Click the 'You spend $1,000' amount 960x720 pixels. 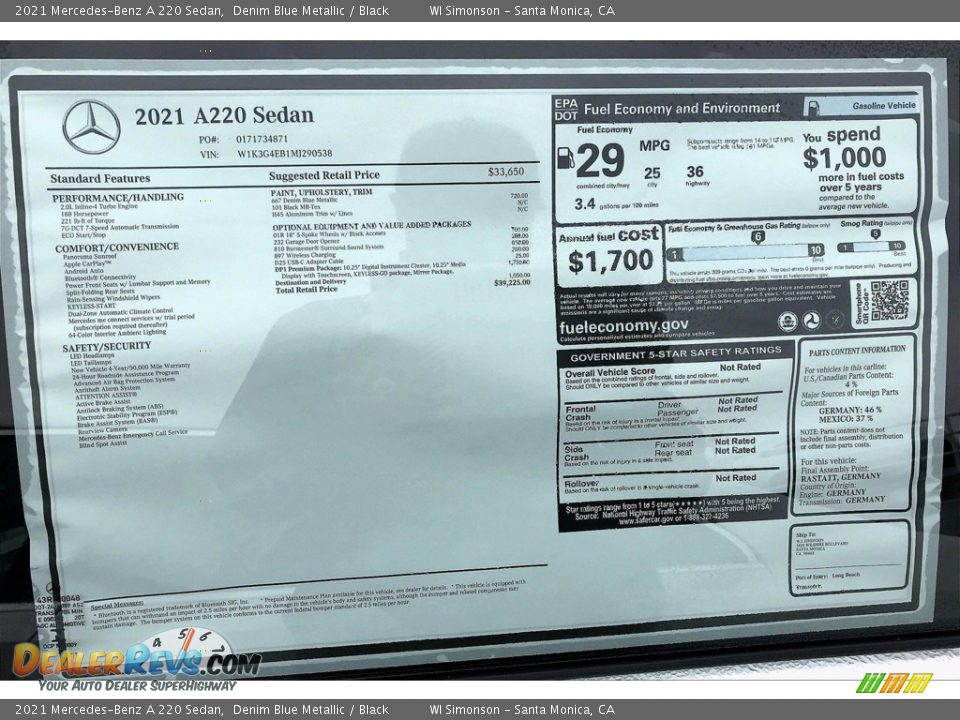click(844, 158)
